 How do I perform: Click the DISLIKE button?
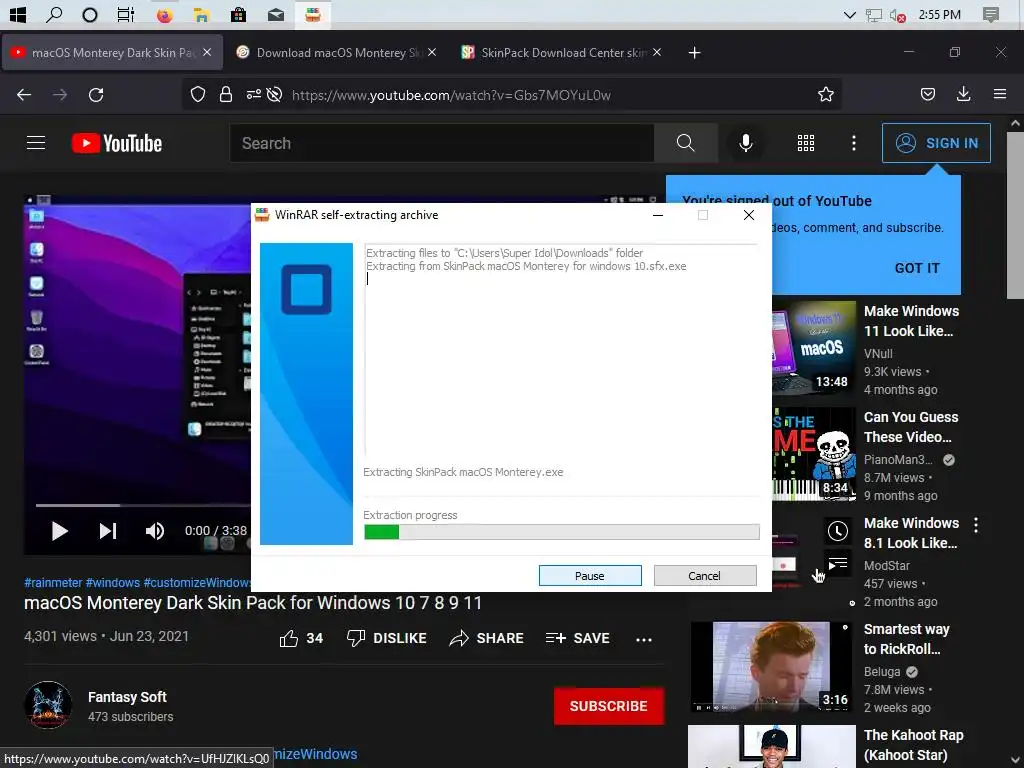coord(387,638)
